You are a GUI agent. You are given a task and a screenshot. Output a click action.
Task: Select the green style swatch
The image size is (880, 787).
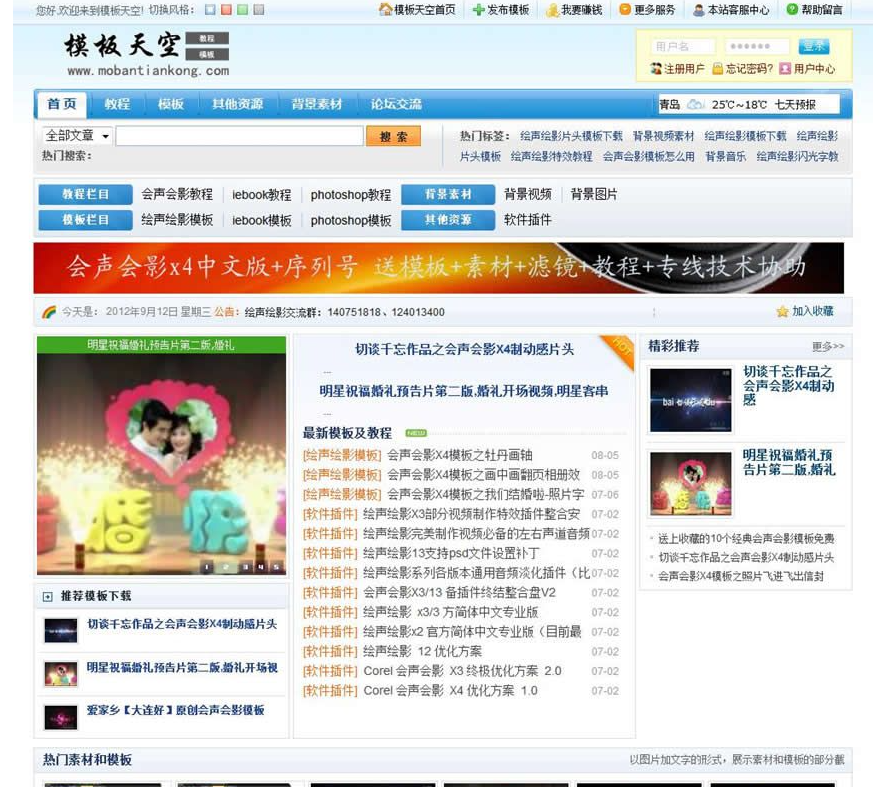click(x=242, y=10)
